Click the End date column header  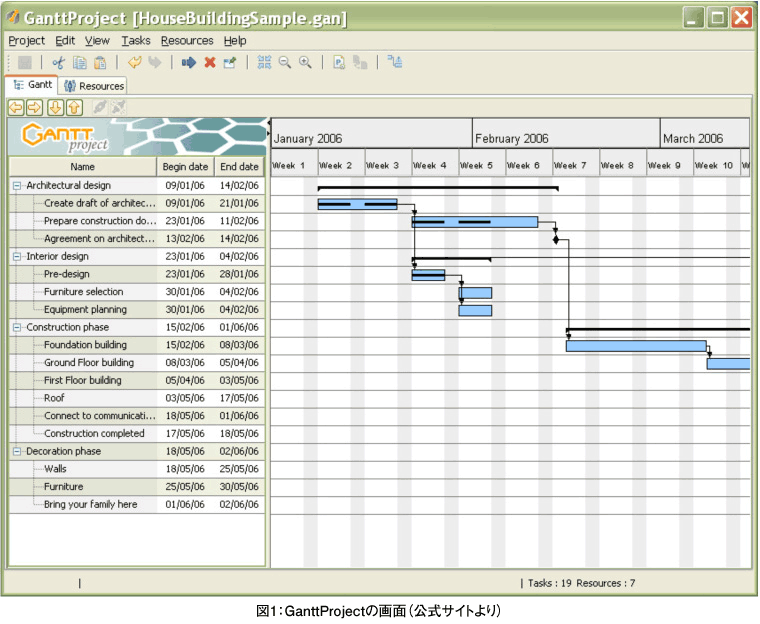point(239,167)
